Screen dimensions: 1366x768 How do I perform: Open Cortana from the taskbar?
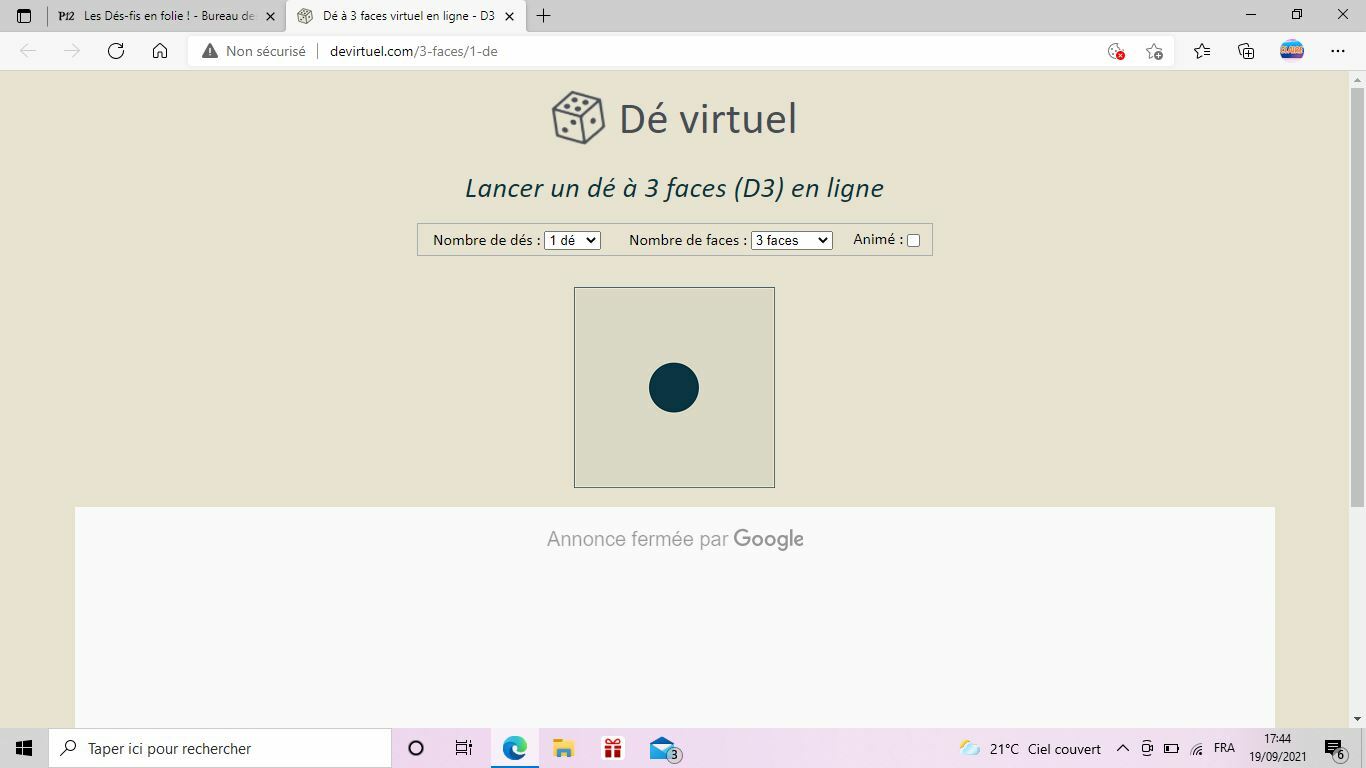pos(416,748)
